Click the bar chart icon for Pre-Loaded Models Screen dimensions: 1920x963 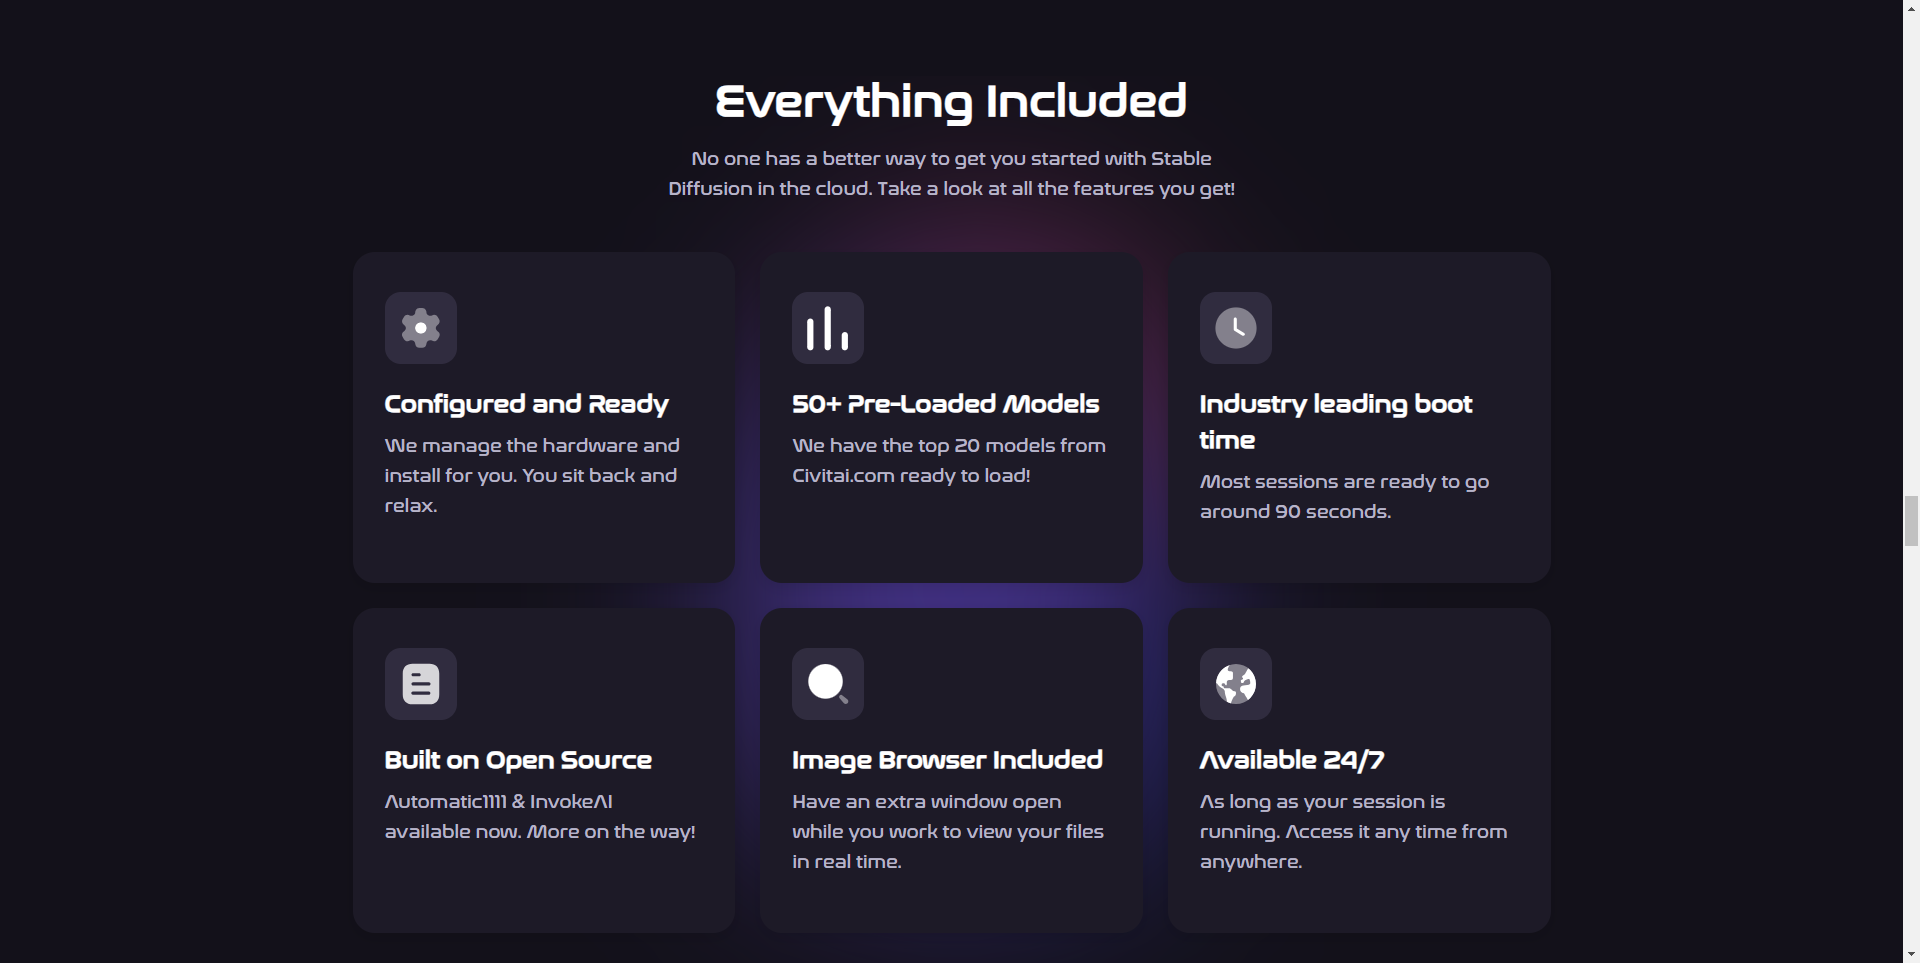coord(828,328)
